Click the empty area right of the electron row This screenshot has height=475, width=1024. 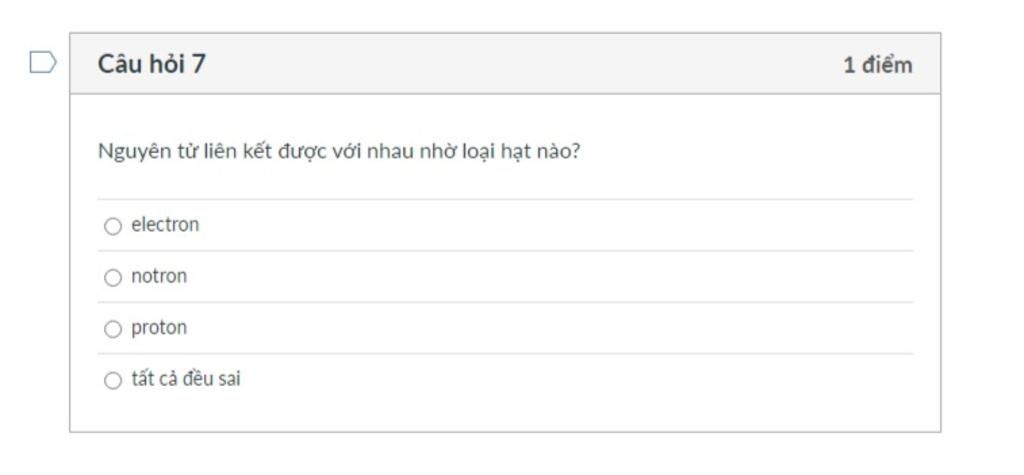pos(555,225)
